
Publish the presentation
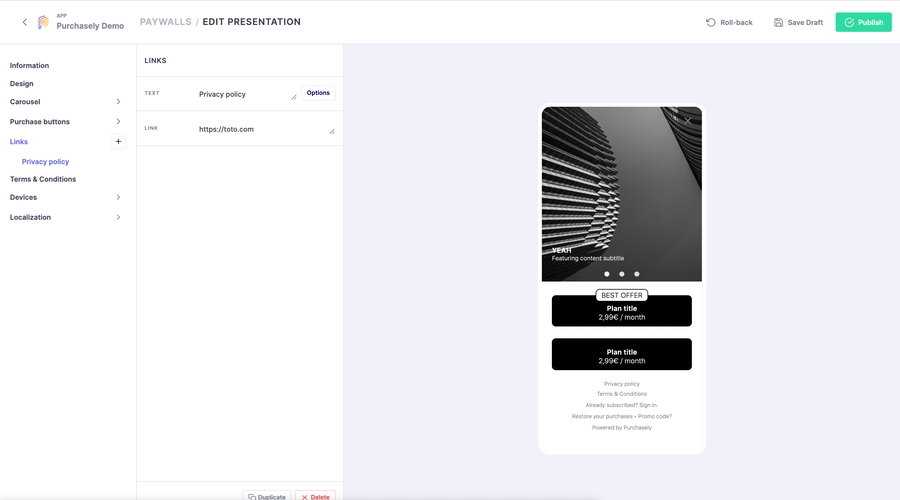pos(863,22)
